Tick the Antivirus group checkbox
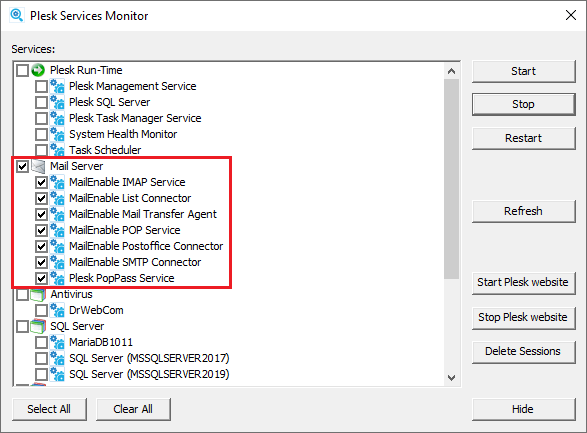Image resolution: width=587 pixels, height=433 pixels. [22, 295]
